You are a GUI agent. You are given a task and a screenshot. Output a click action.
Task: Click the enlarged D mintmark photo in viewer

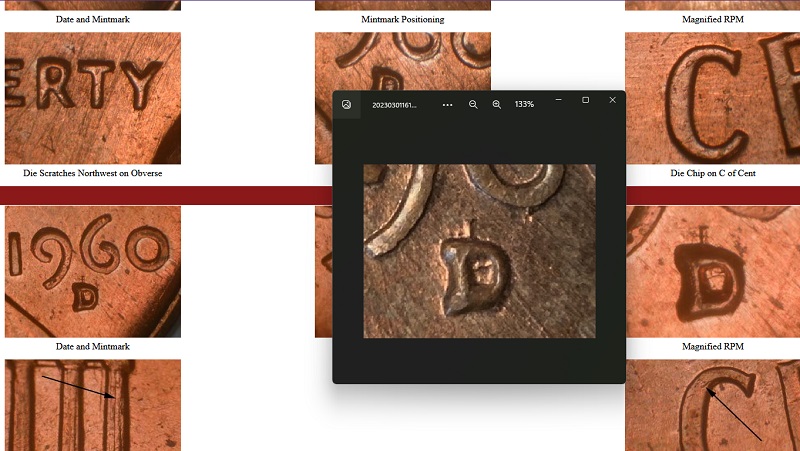[479, 251]
